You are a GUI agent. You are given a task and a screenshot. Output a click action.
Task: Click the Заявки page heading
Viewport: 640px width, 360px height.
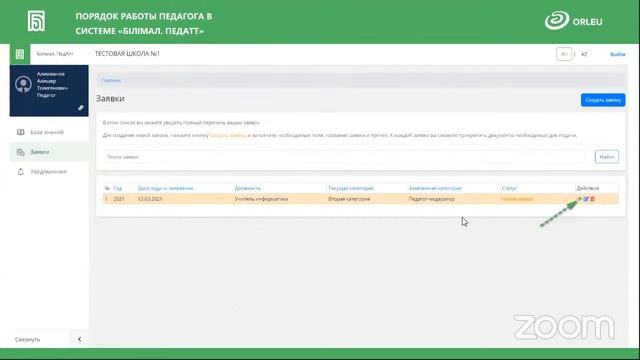[110, 98]
